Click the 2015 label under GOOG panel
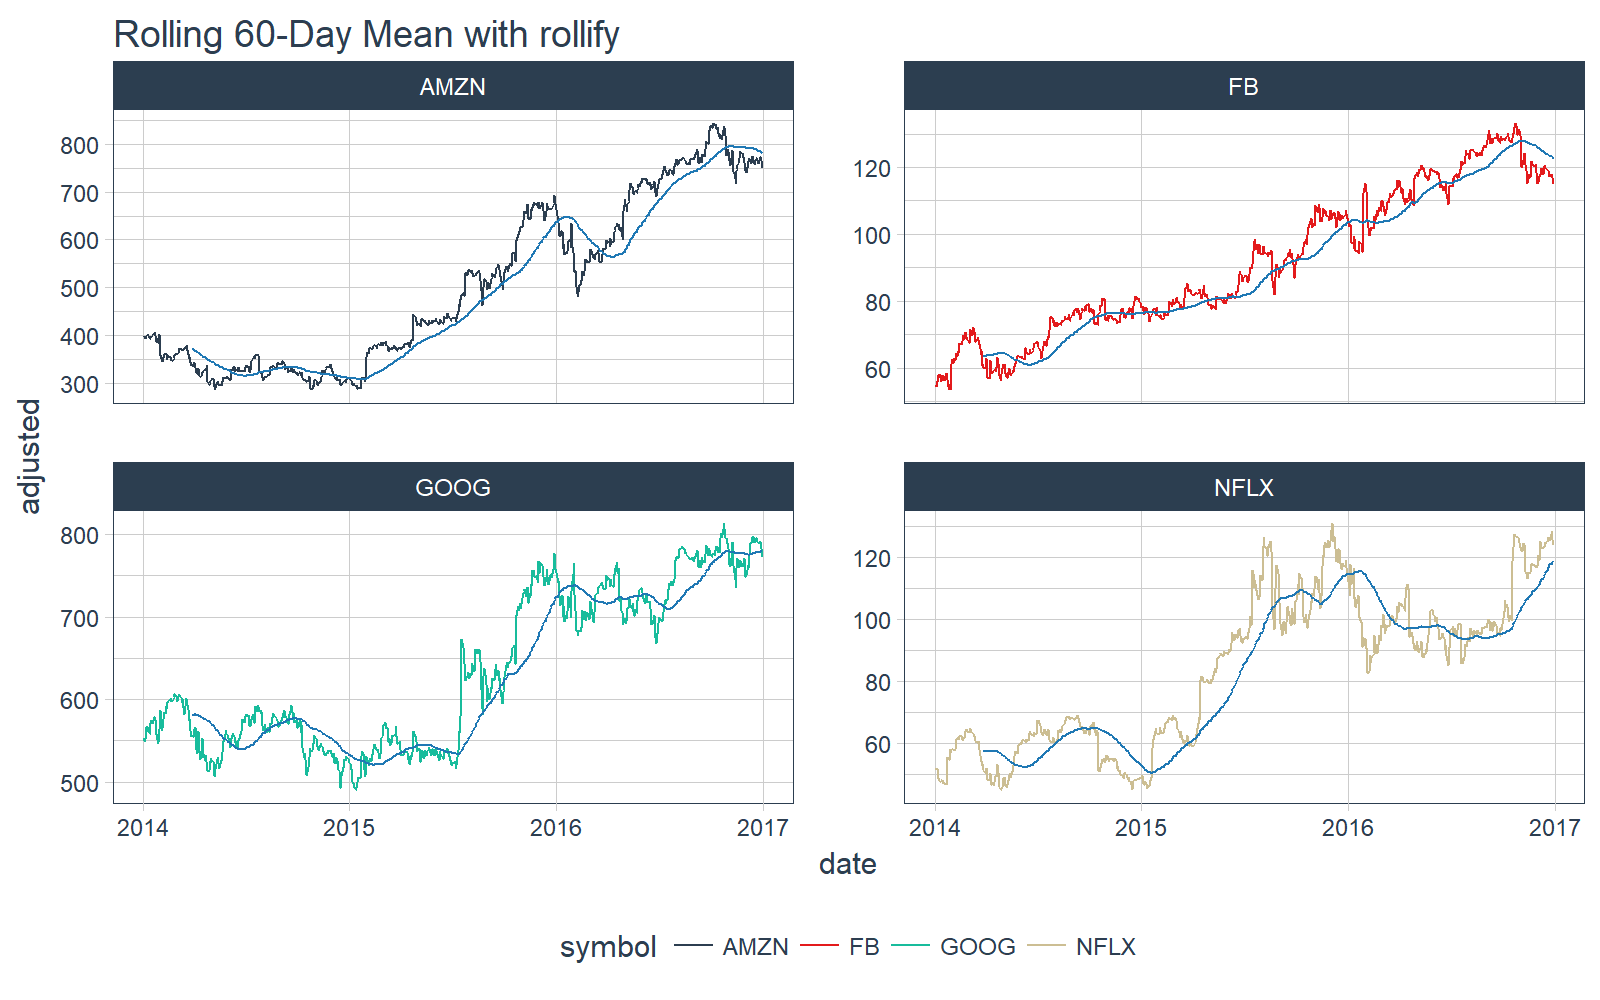This screenshot has height=1000, width=1600. point(349,828)
